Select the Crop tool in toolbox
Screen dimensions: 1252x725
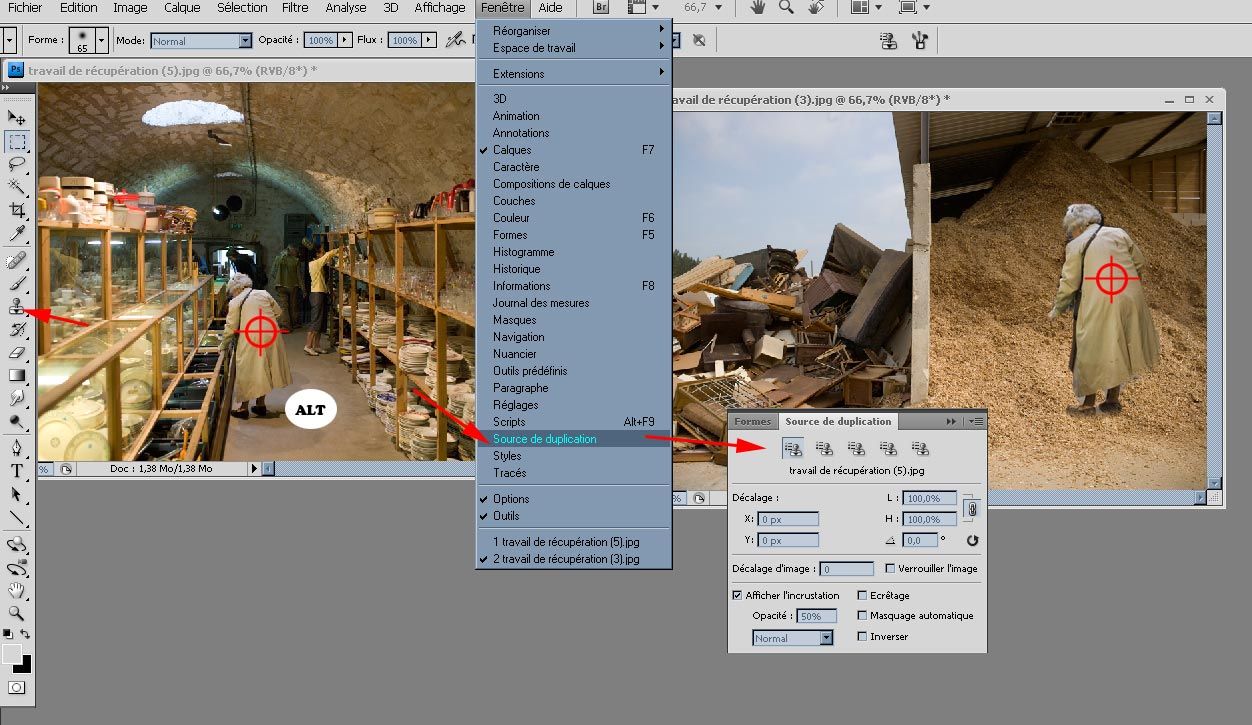pyautogui.click(x=17, y=210)
